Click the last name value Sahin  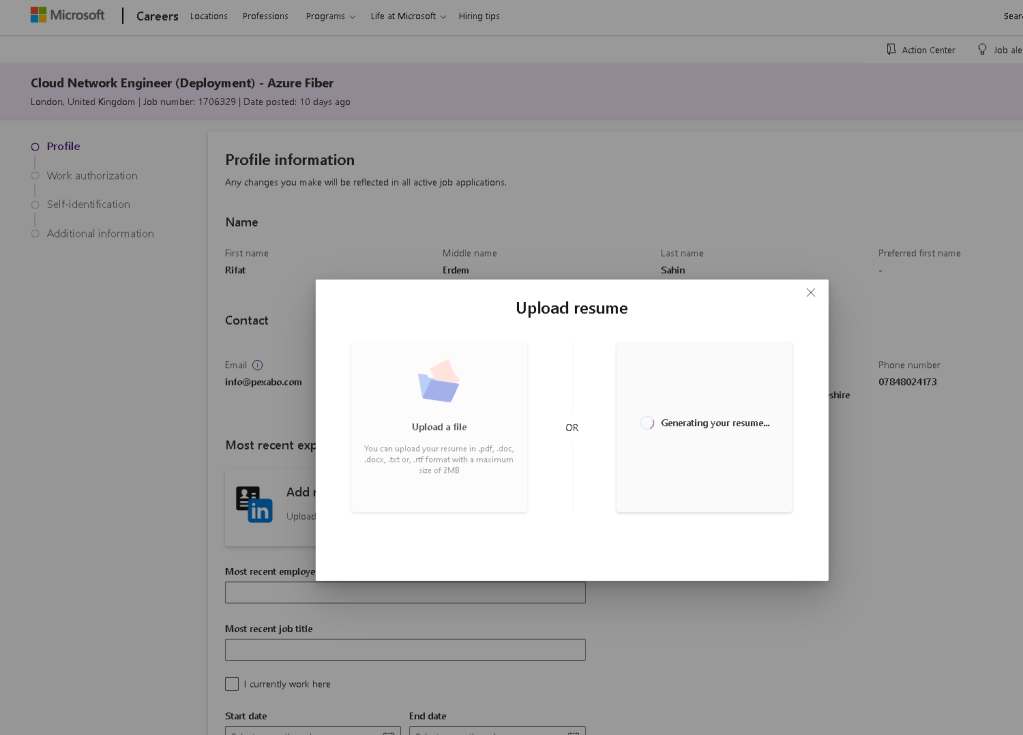673,271
